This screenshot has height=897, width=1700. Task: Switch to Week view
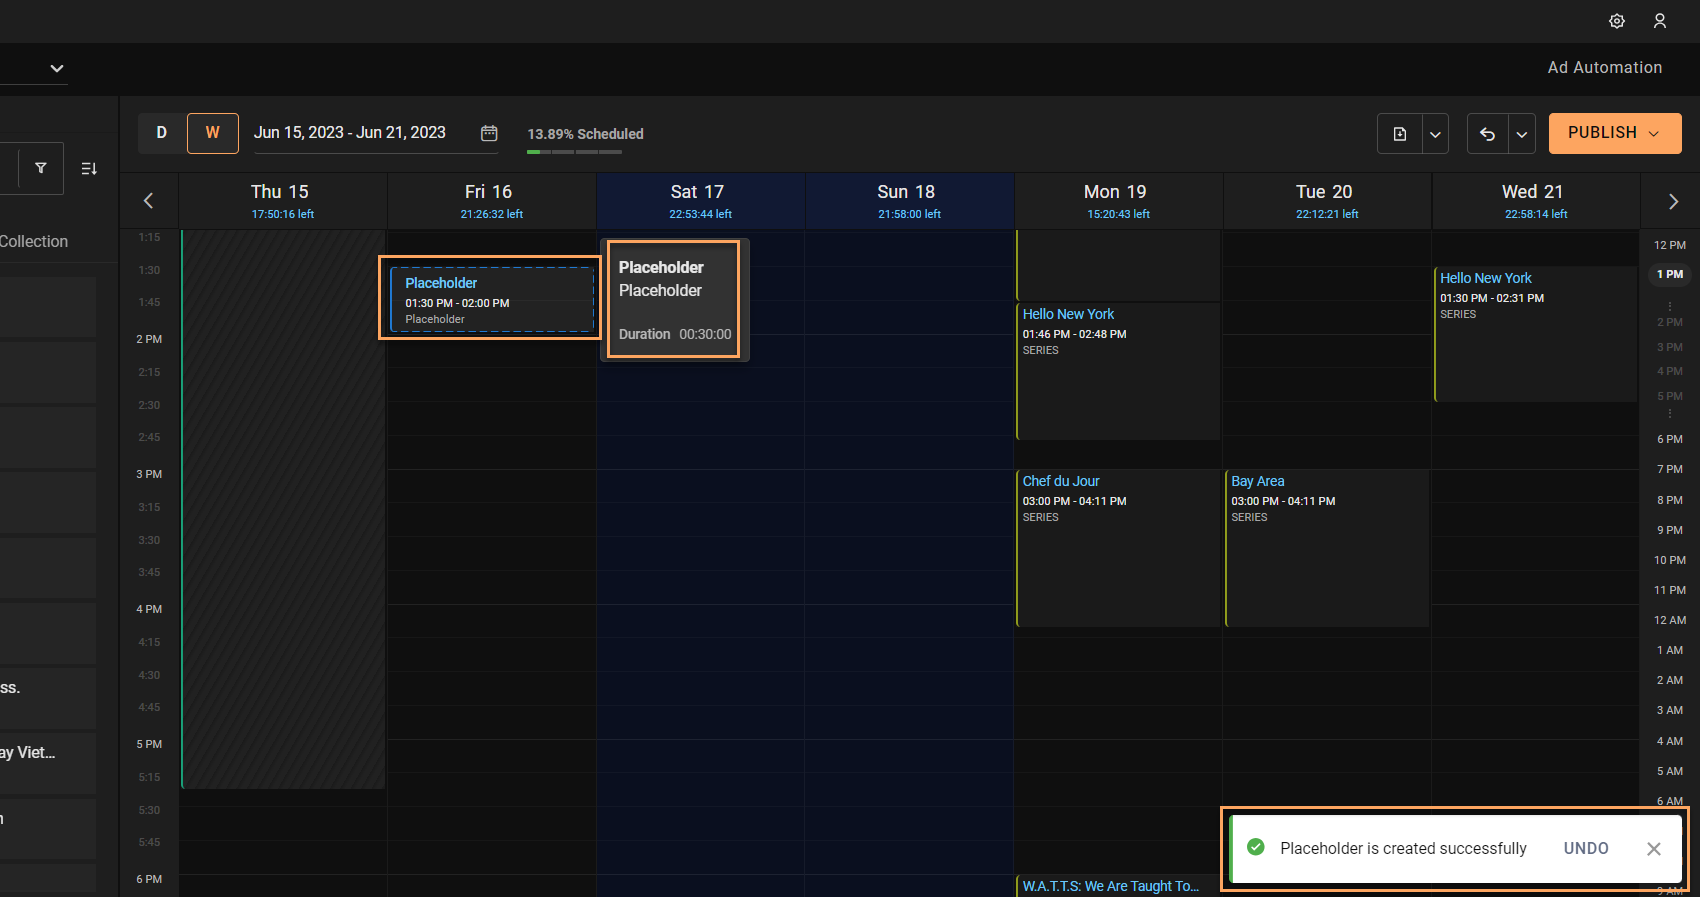tap(213, 133)
